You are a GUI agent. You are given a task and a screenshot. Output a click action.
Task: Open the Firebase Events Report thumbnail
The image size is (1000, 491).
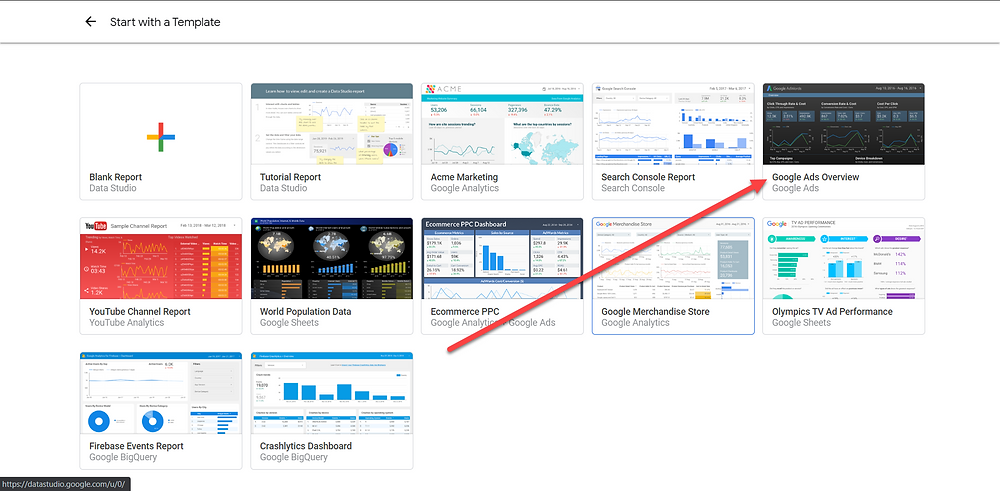tap(161, 393)
